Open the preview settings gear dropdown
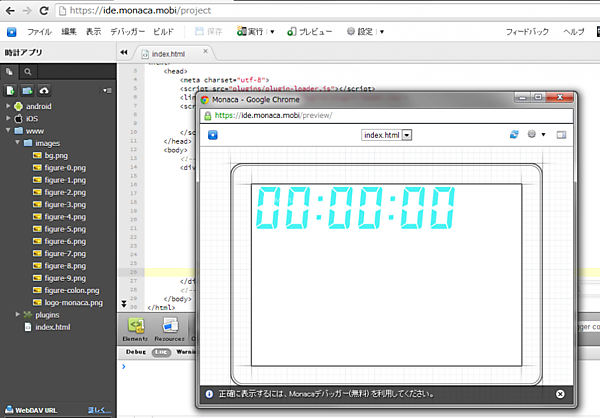This screenshot has height=418, width=600. pos(536,134)
